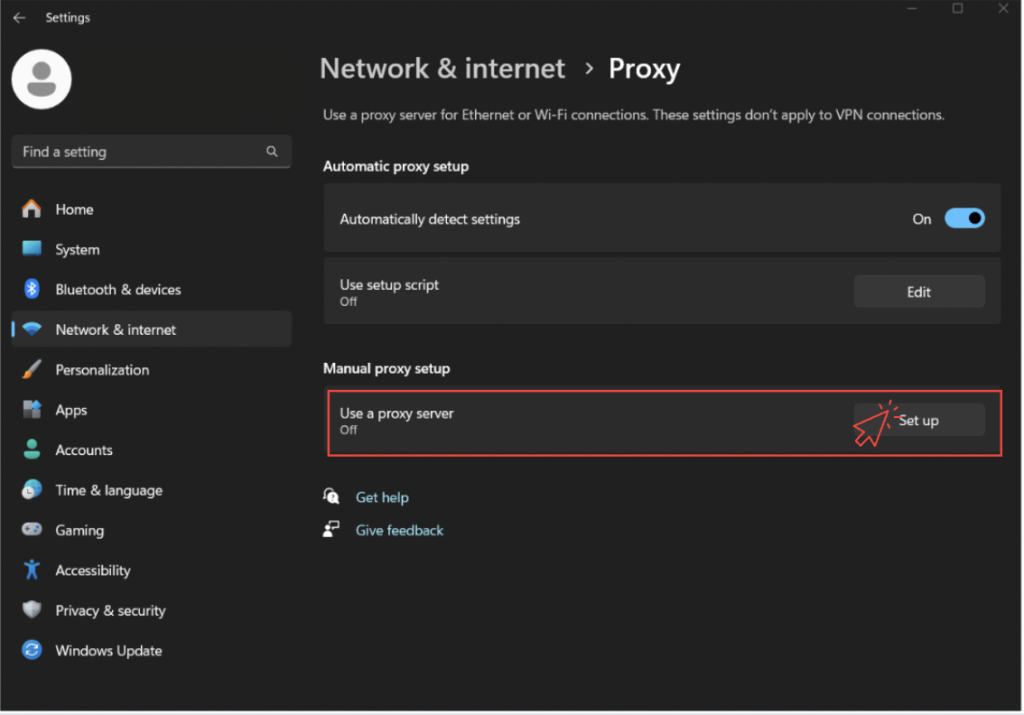Open the Get help link
This screenshot has width=1024, height=715.
(382, 497)
